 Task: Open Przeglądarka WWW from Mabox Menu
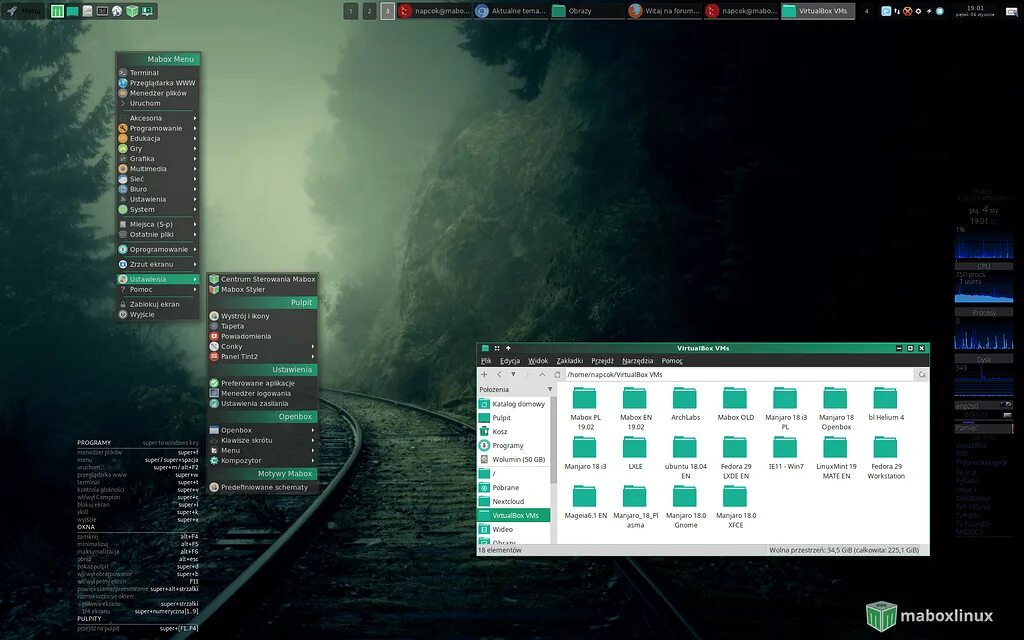157,83
